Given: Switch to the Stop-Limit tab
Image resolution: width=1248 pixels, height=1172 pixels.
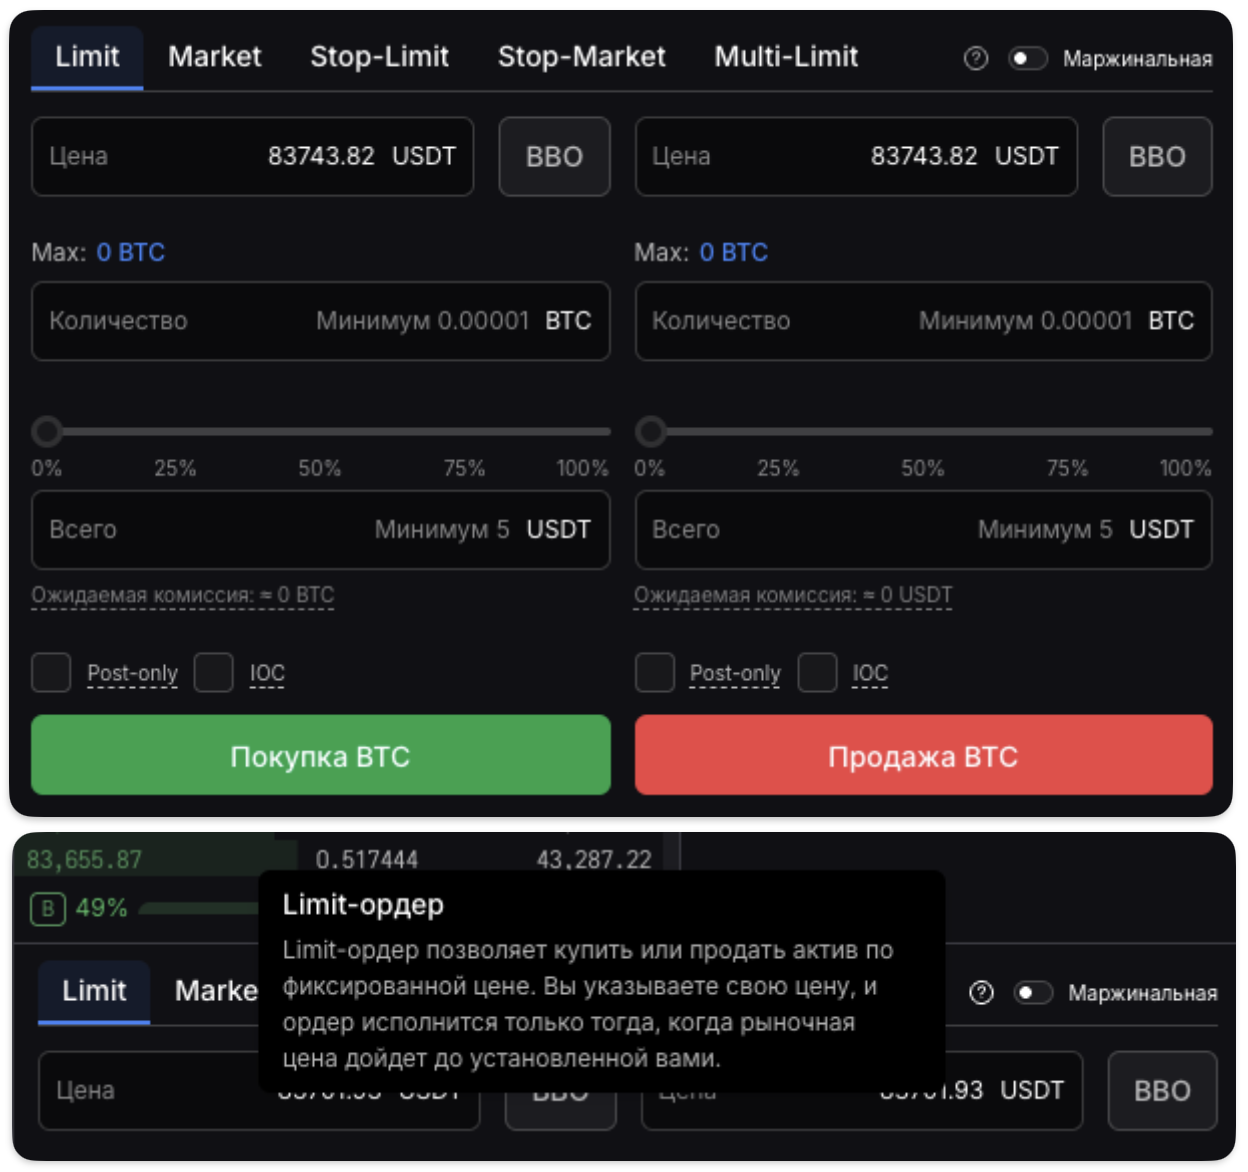Looking at the screenshot, I should [380, 57].
